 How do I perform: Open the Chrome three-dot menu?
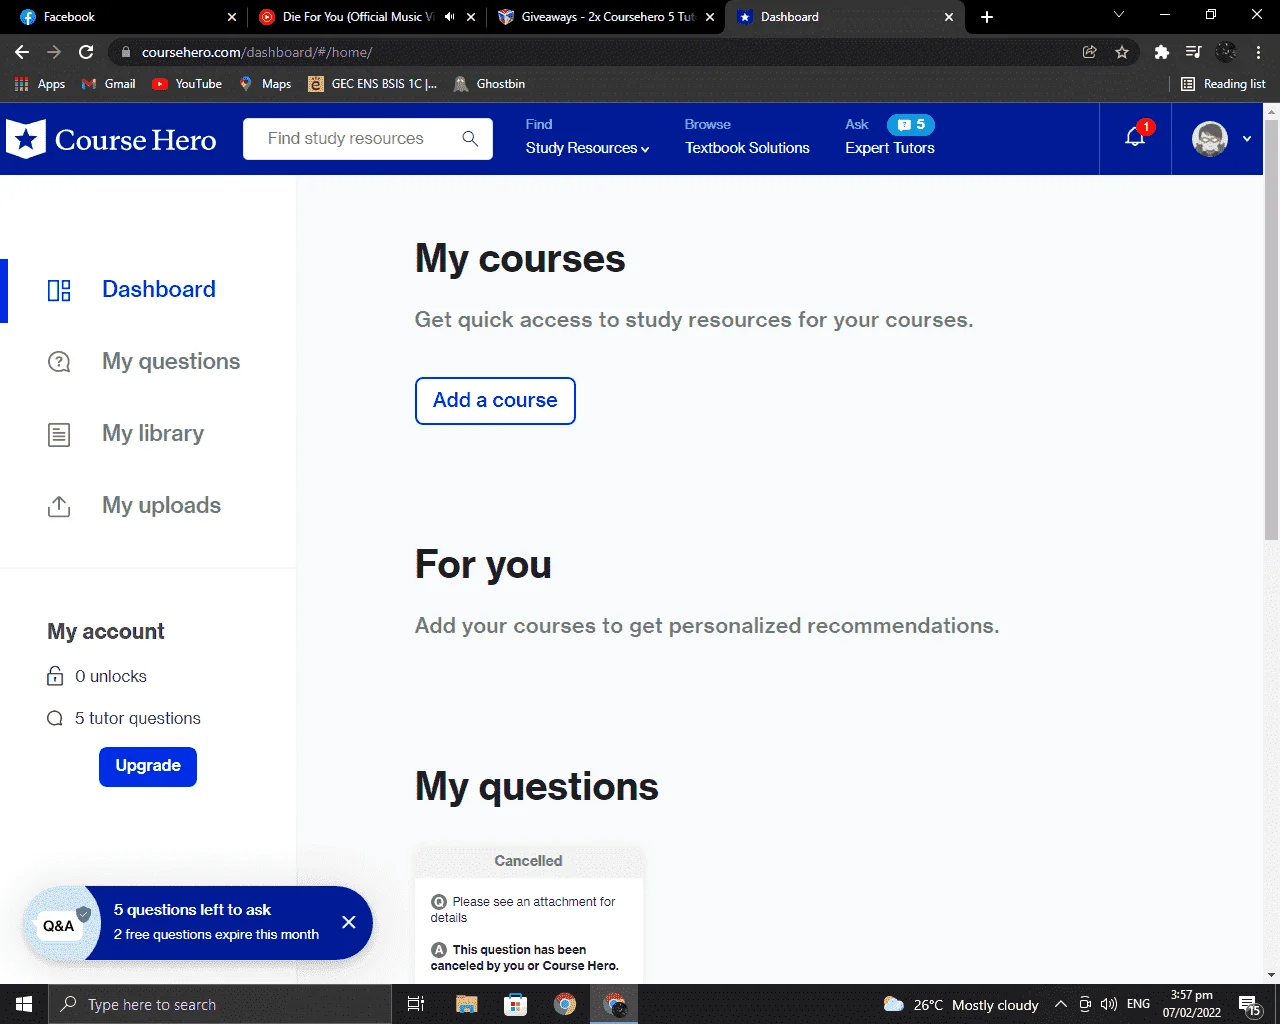[1258, 52]
